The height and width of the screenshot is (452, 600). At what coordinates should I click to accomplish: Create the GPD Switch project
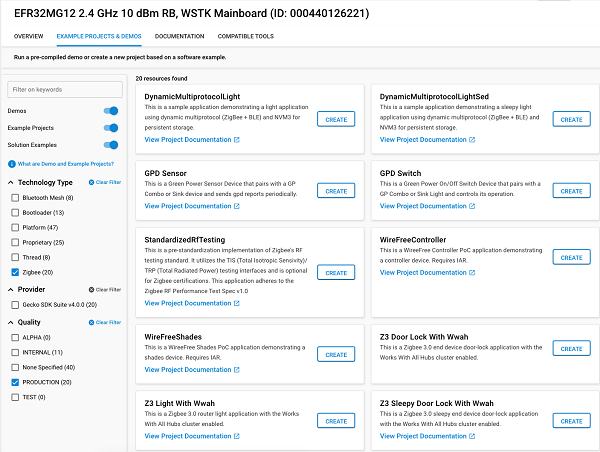[571, 190]
